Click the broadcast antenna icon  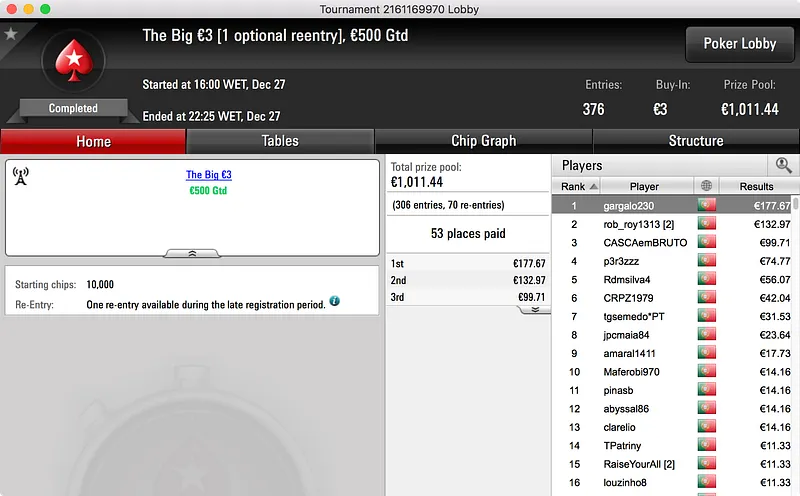[20, 176]
